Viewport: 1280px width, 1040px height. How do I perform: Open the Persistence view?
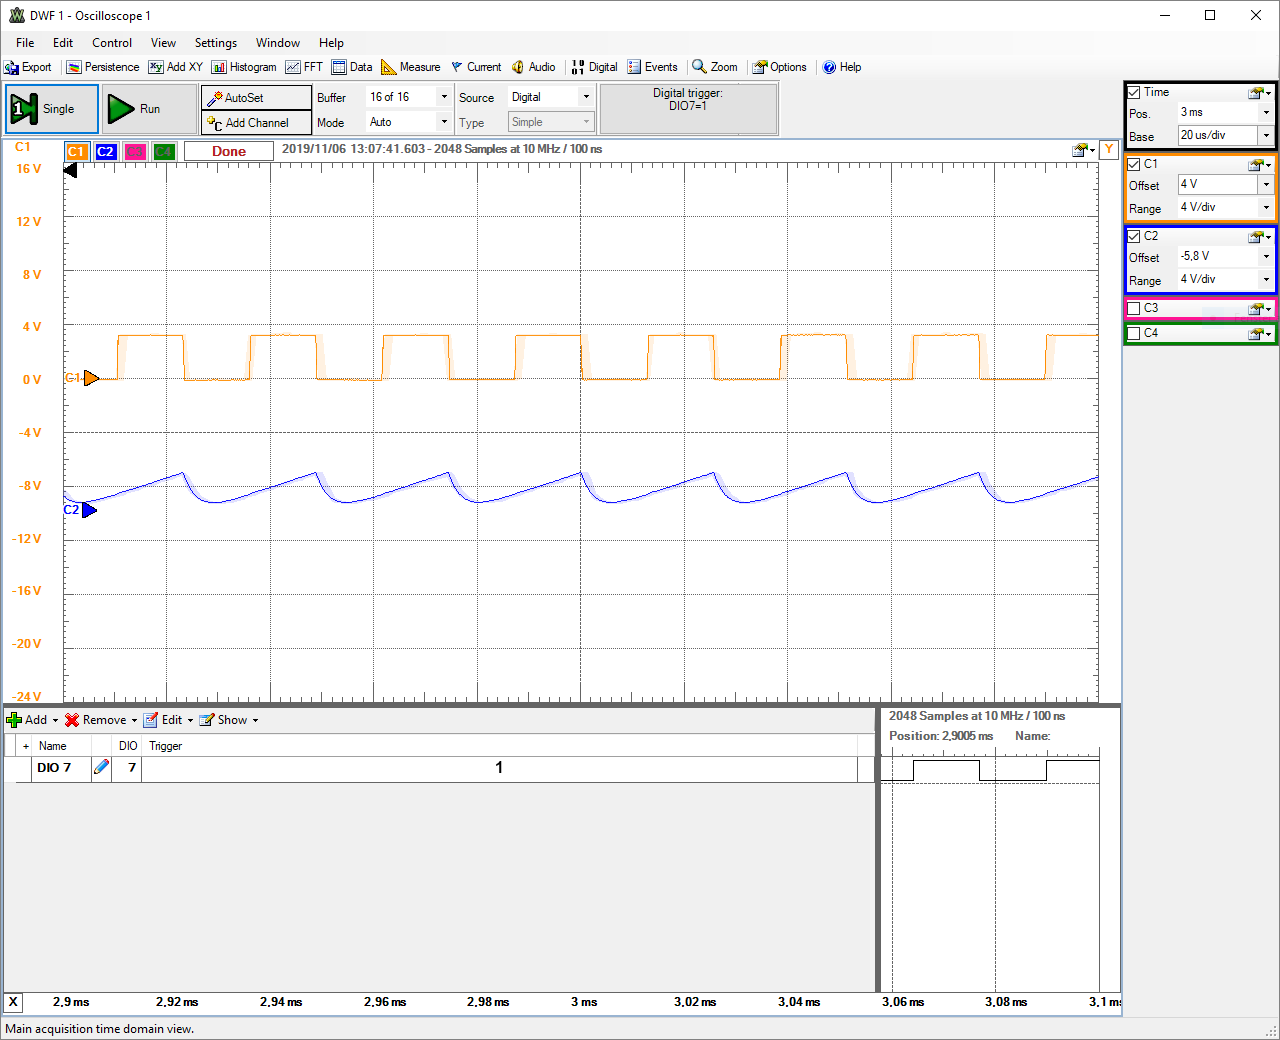pos(103,67)
